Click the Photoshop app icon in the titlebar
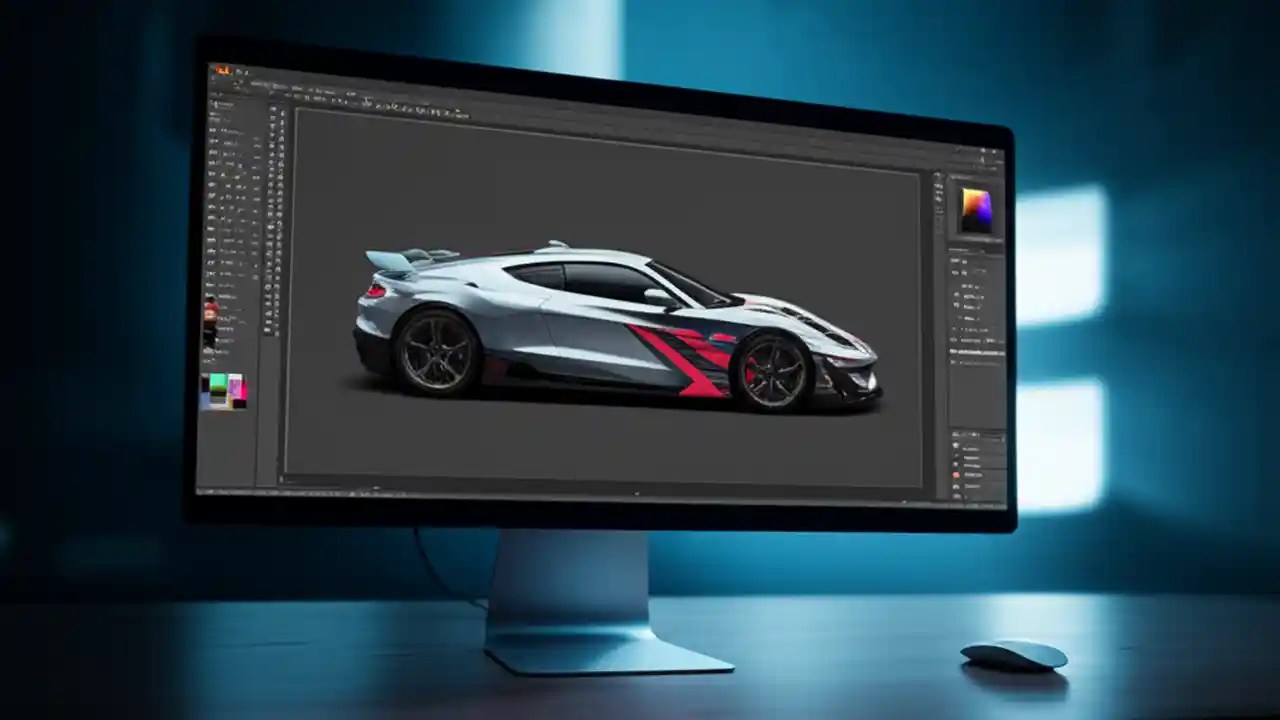Image resolution: width=1280 pixels, height=720 pixels. (222, 70)
